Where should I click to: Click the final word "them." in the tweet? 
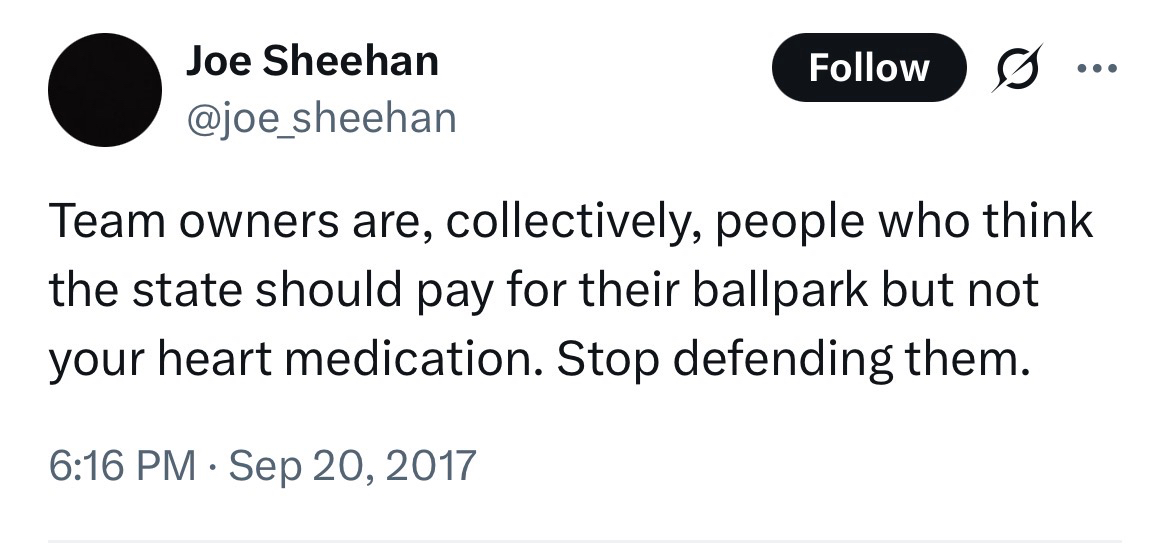point(967,360)
